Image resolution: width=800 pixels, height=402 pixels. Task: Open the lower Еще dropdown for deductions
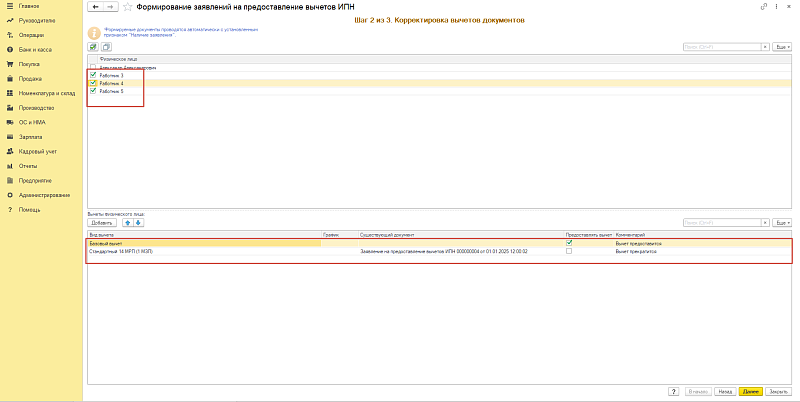click(x=782, y=222)
